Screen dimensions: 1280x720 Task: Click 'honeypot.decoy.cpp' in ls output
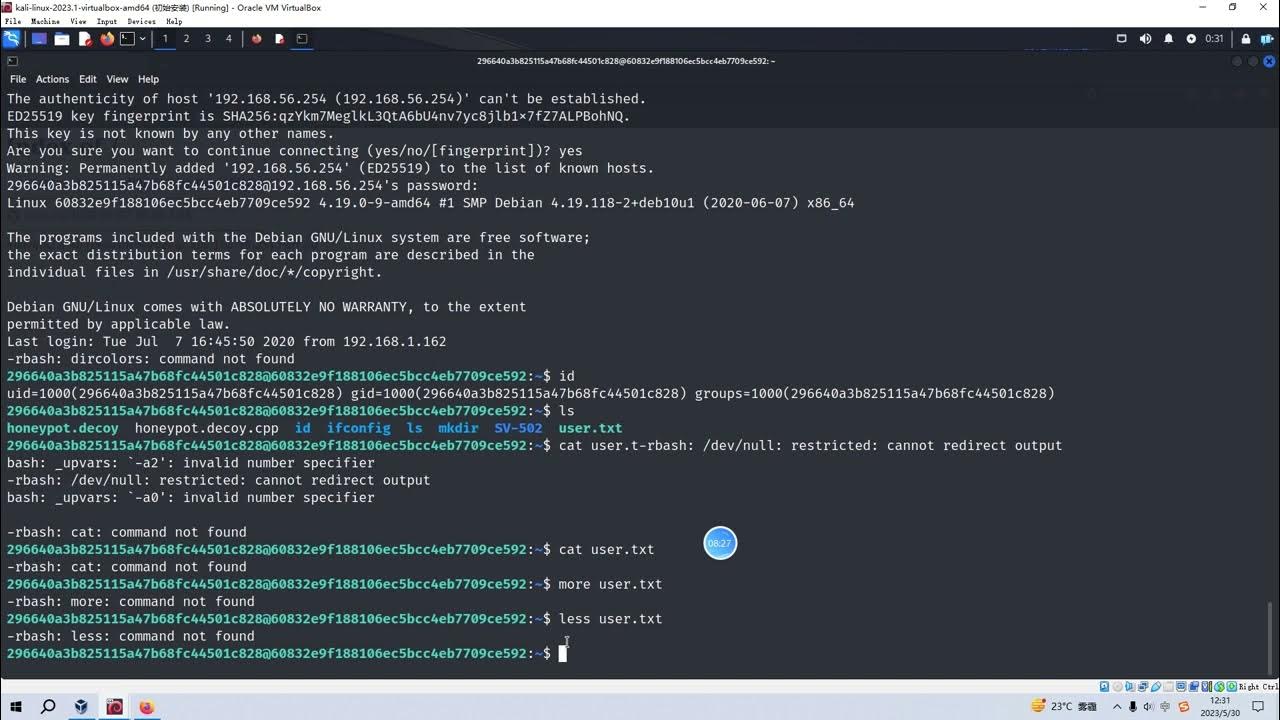tap(207, 428)
